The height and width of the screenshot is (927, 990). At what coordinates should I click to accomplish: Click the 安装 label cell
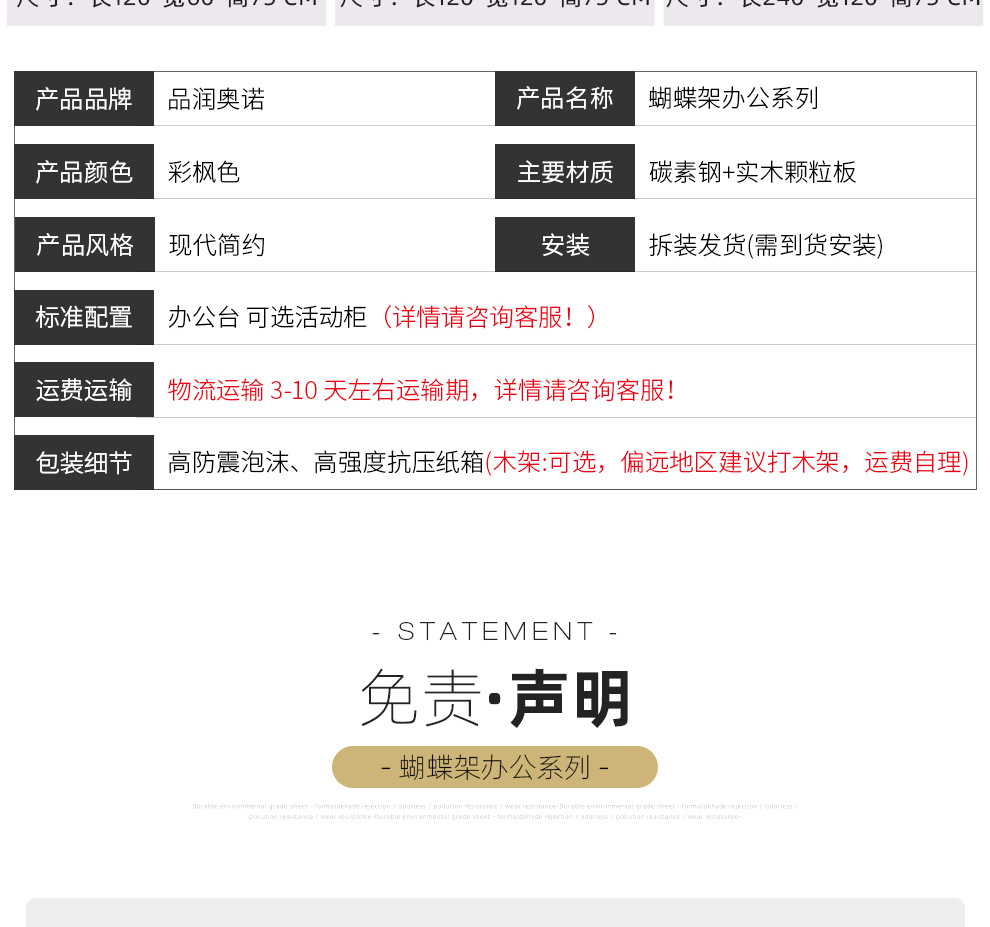(565, 244)
